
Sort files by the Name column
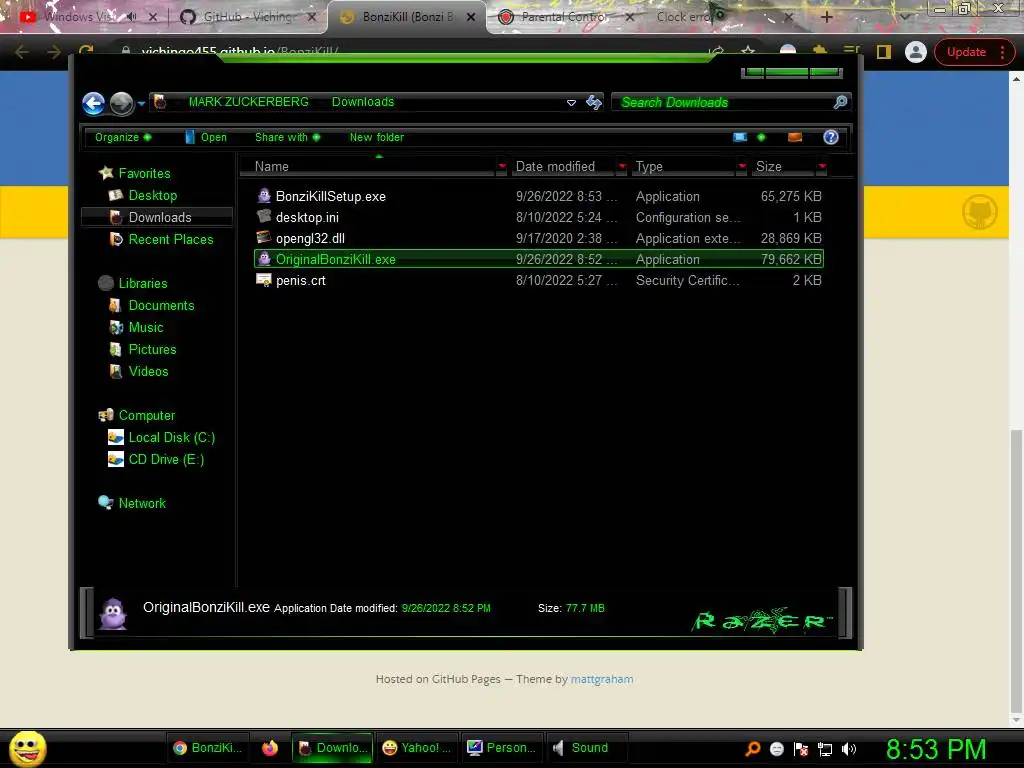coord(369,167)
